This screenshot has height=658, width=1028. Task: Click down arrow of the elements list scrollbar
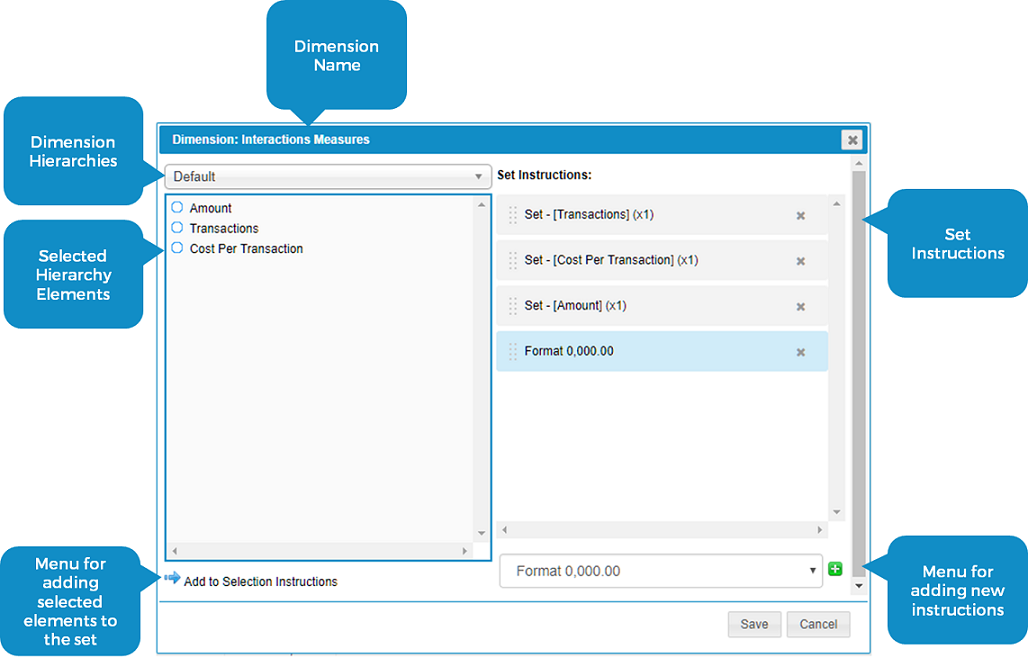pos(481,533)
